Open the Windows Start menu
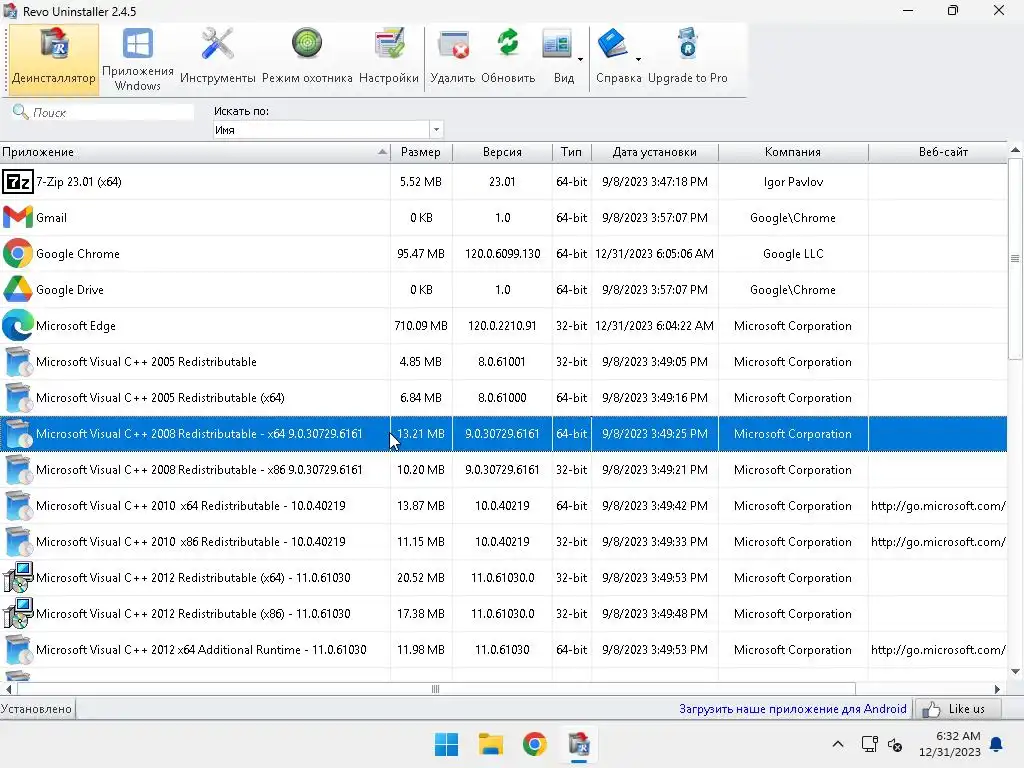Viewport: 1024px width, 768px height. [447, 744]
